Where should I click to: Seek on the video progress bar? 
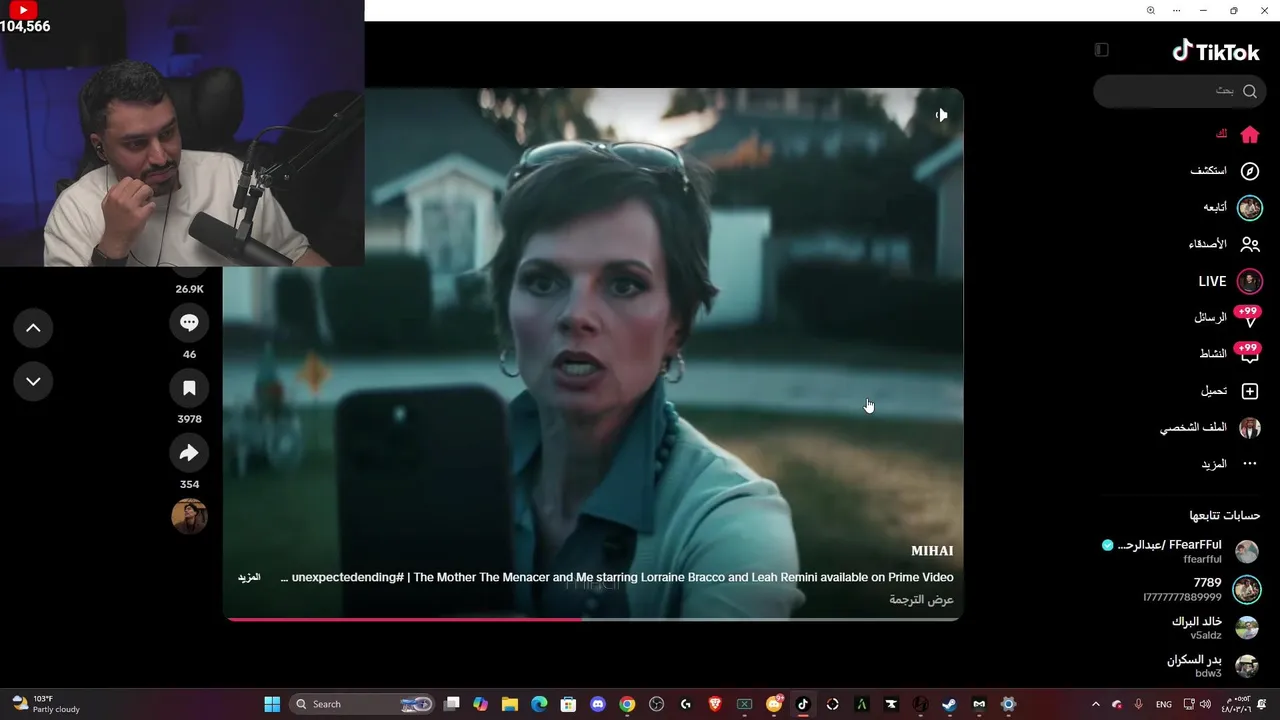592,619
